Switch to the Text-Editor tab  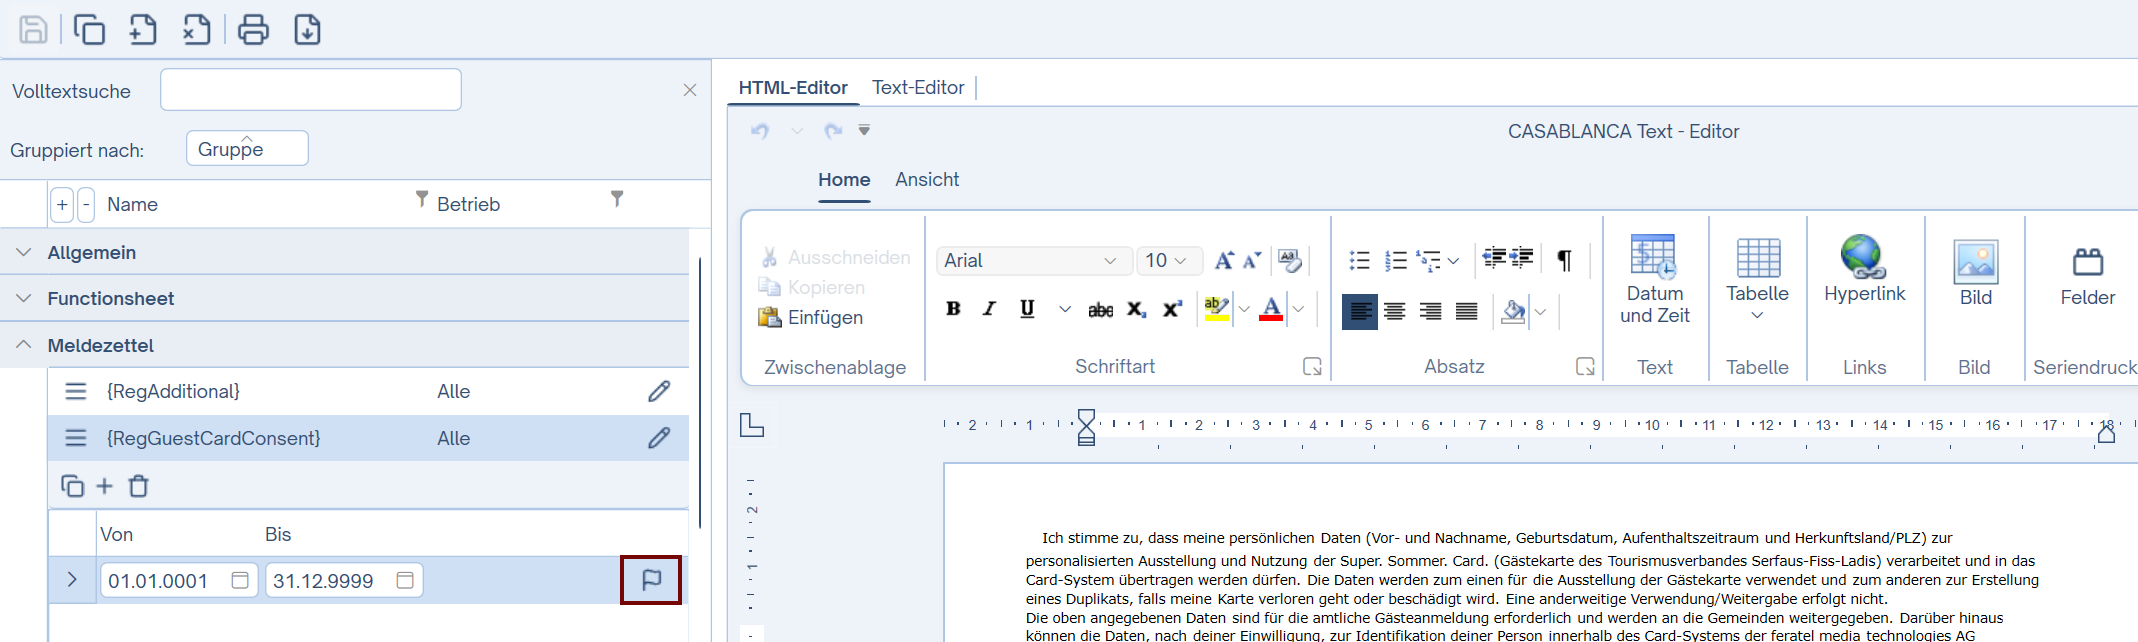click(x=918, y=88)
